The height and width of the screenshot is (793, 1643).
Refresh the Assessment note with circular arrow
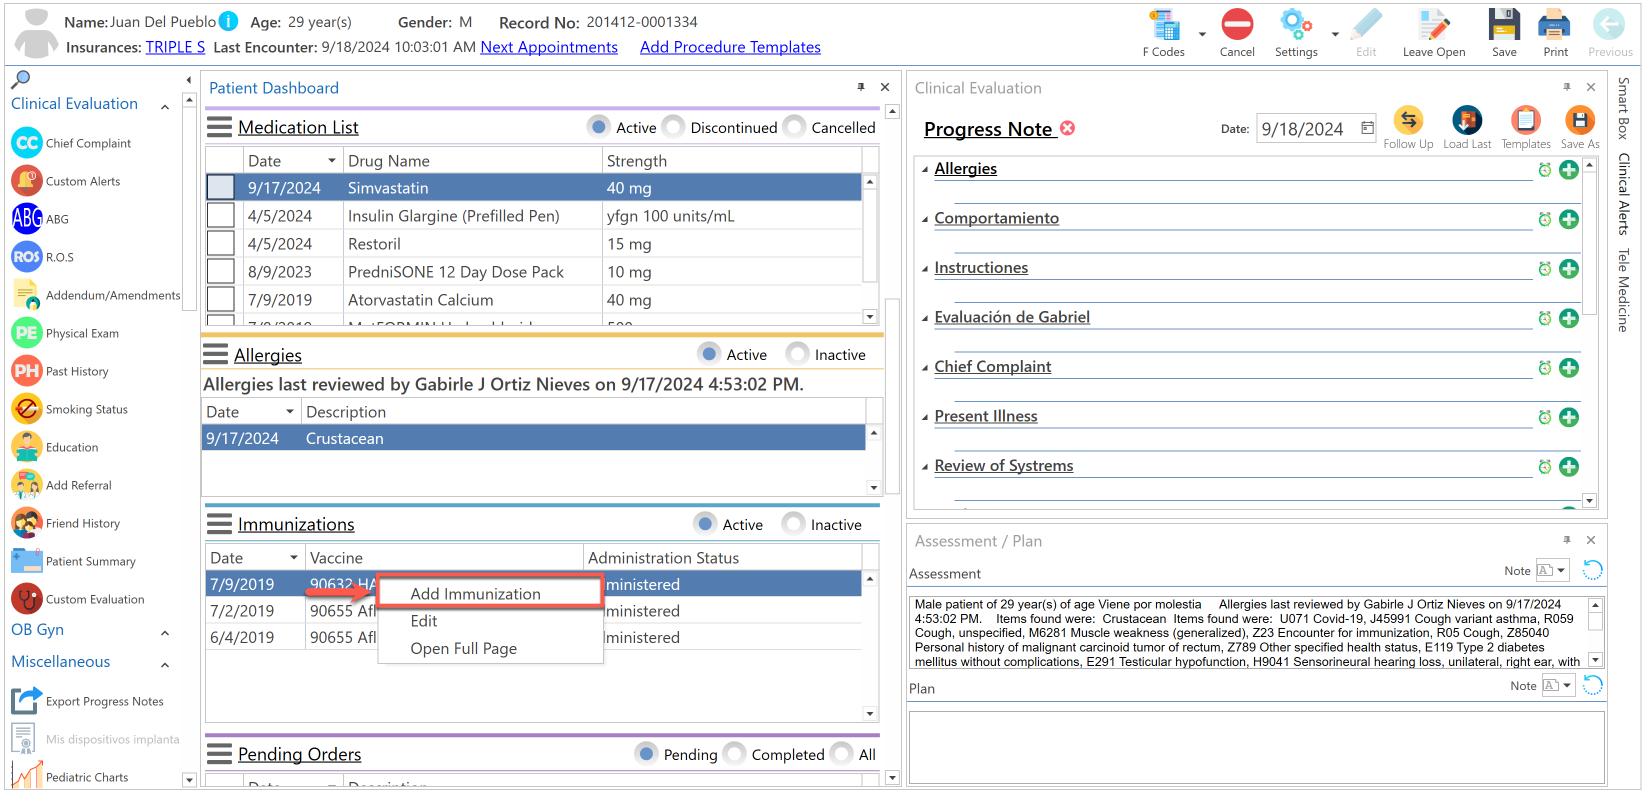click(1592, 570)
